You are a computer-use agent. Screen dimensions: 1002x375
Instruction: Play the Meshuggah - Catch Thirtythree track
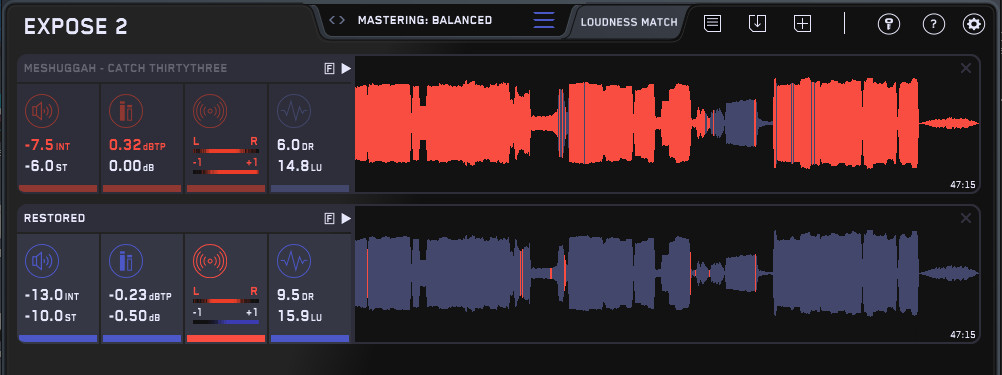[x=346, y=68]
